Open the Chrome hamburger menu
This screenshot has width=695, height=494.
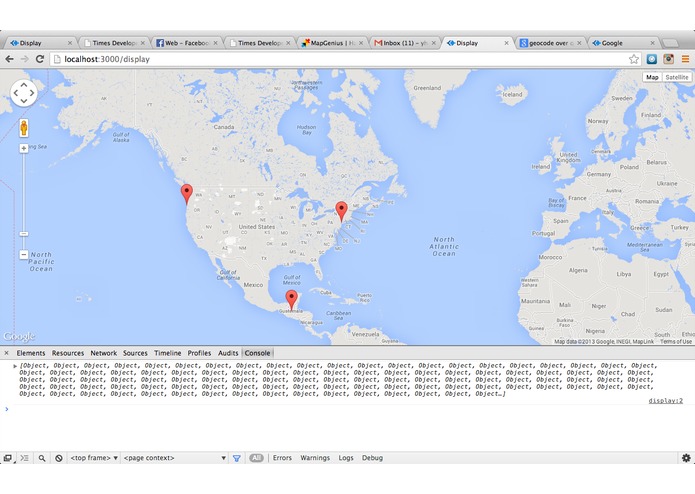tap(685, 59)
